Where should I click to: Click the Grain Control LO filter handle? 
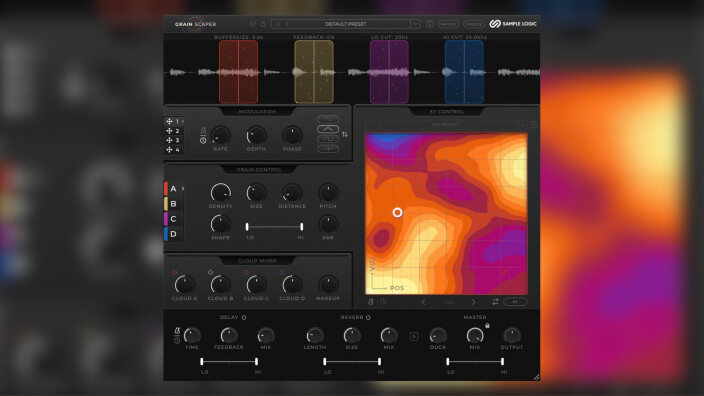coord(247,227)
